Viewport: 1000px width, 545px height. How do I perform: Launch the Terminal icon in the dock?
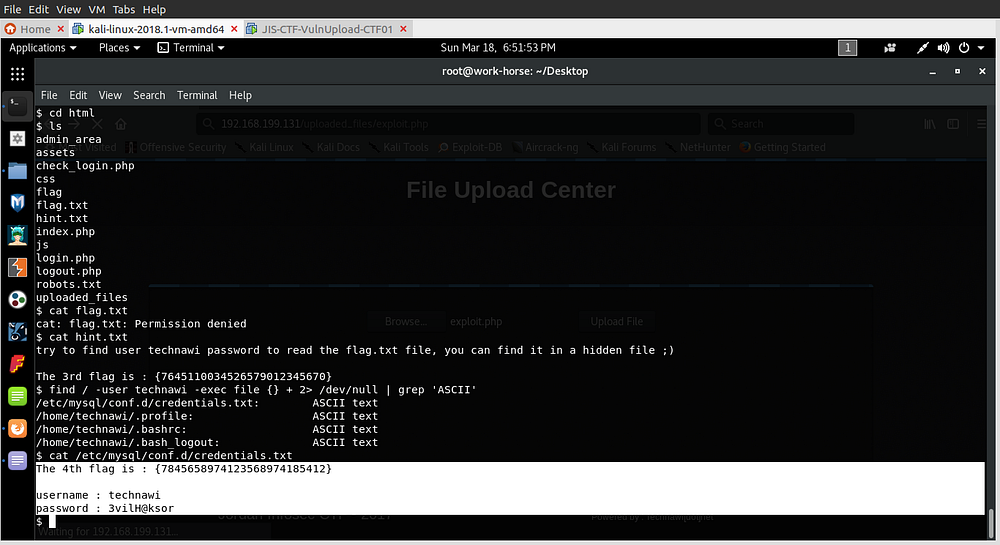(17, 105)
